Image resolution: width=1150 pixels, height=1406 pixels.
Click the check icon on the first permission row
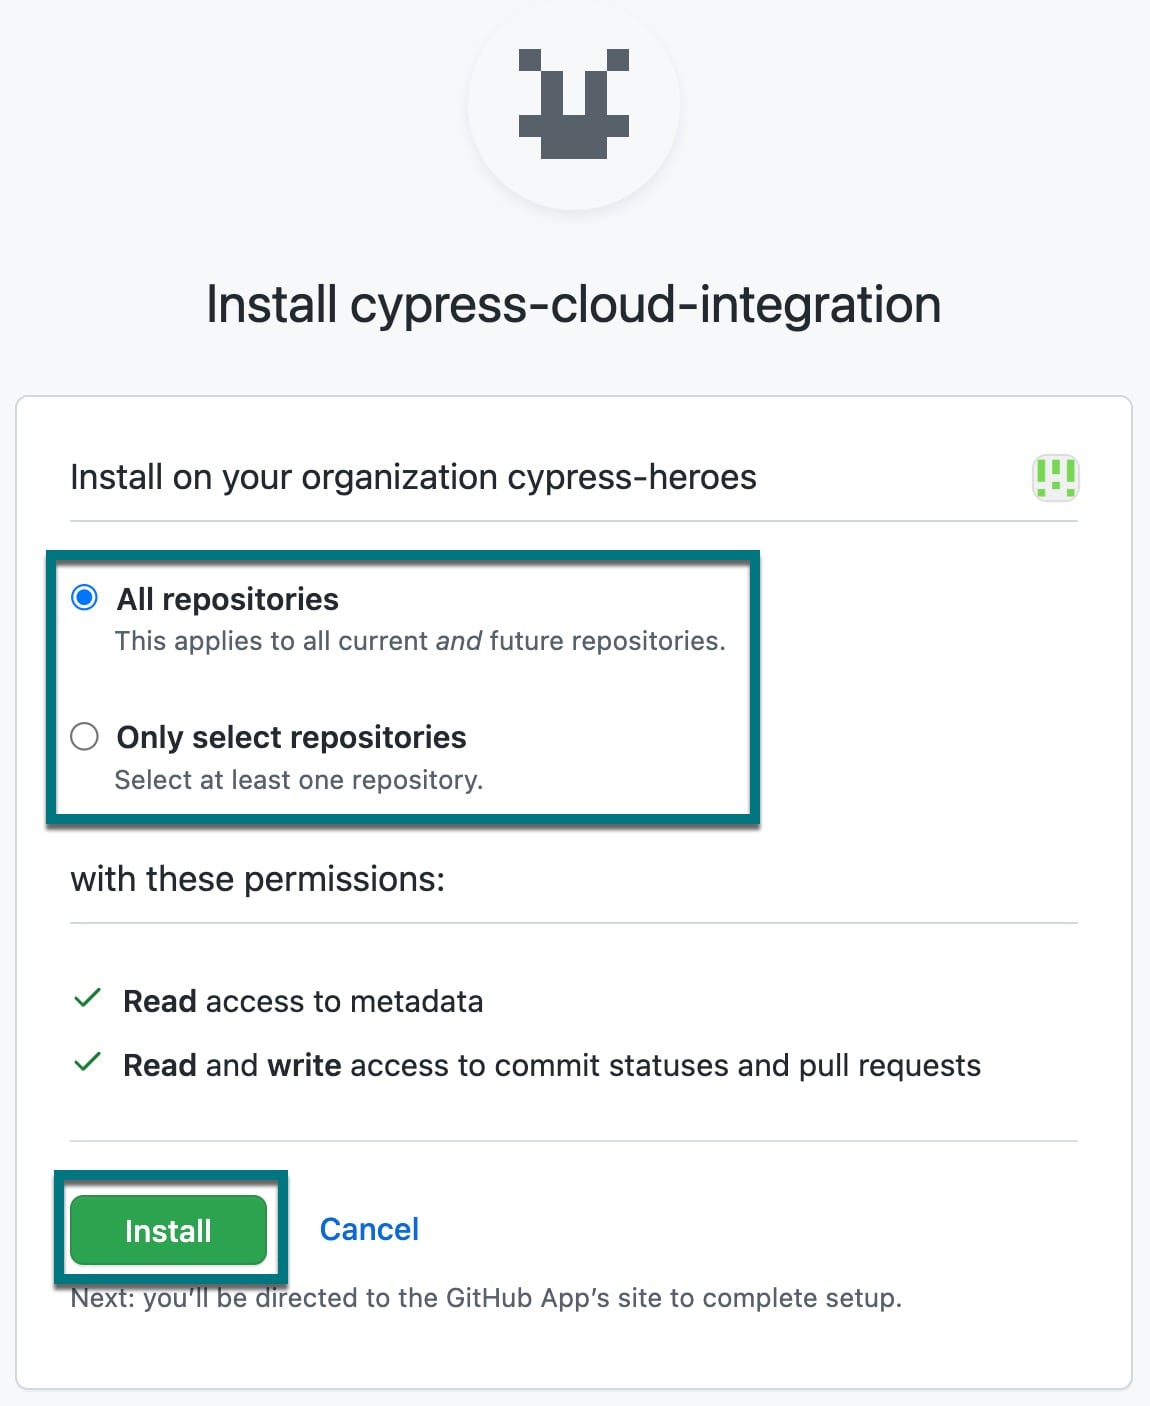pos(88,997)
